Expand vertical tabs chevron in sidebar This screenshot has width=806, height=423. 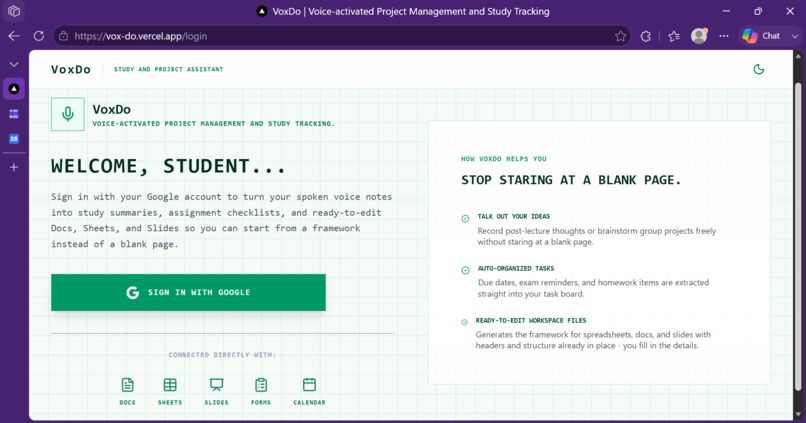[x=14, y=64]
